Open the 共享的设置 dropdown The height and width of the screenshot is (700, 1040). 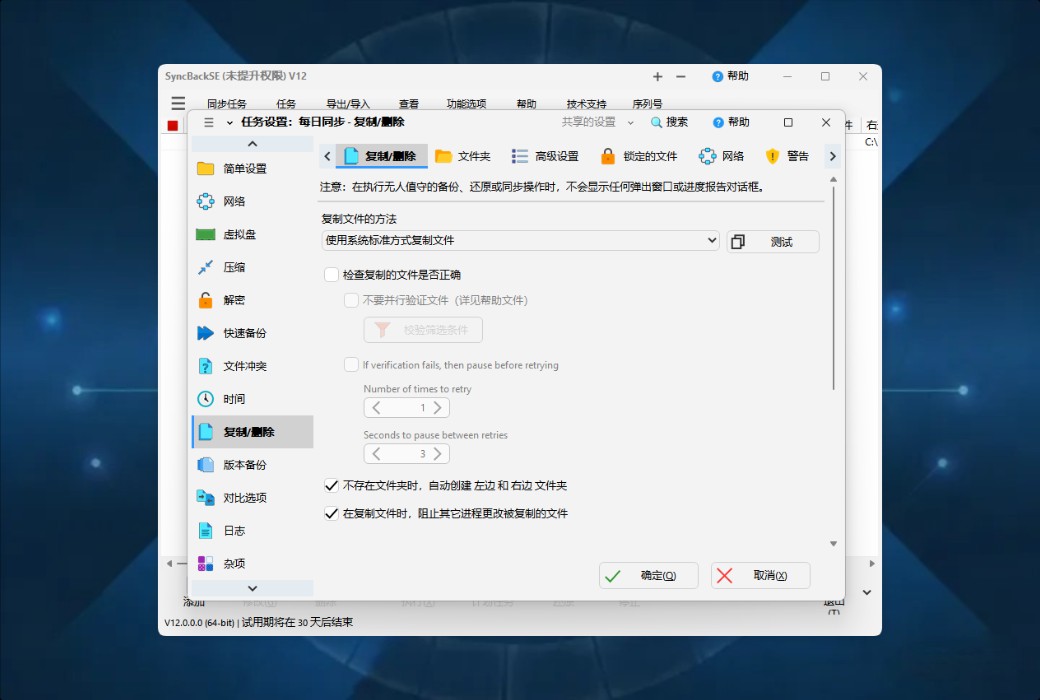coord(600,122)
